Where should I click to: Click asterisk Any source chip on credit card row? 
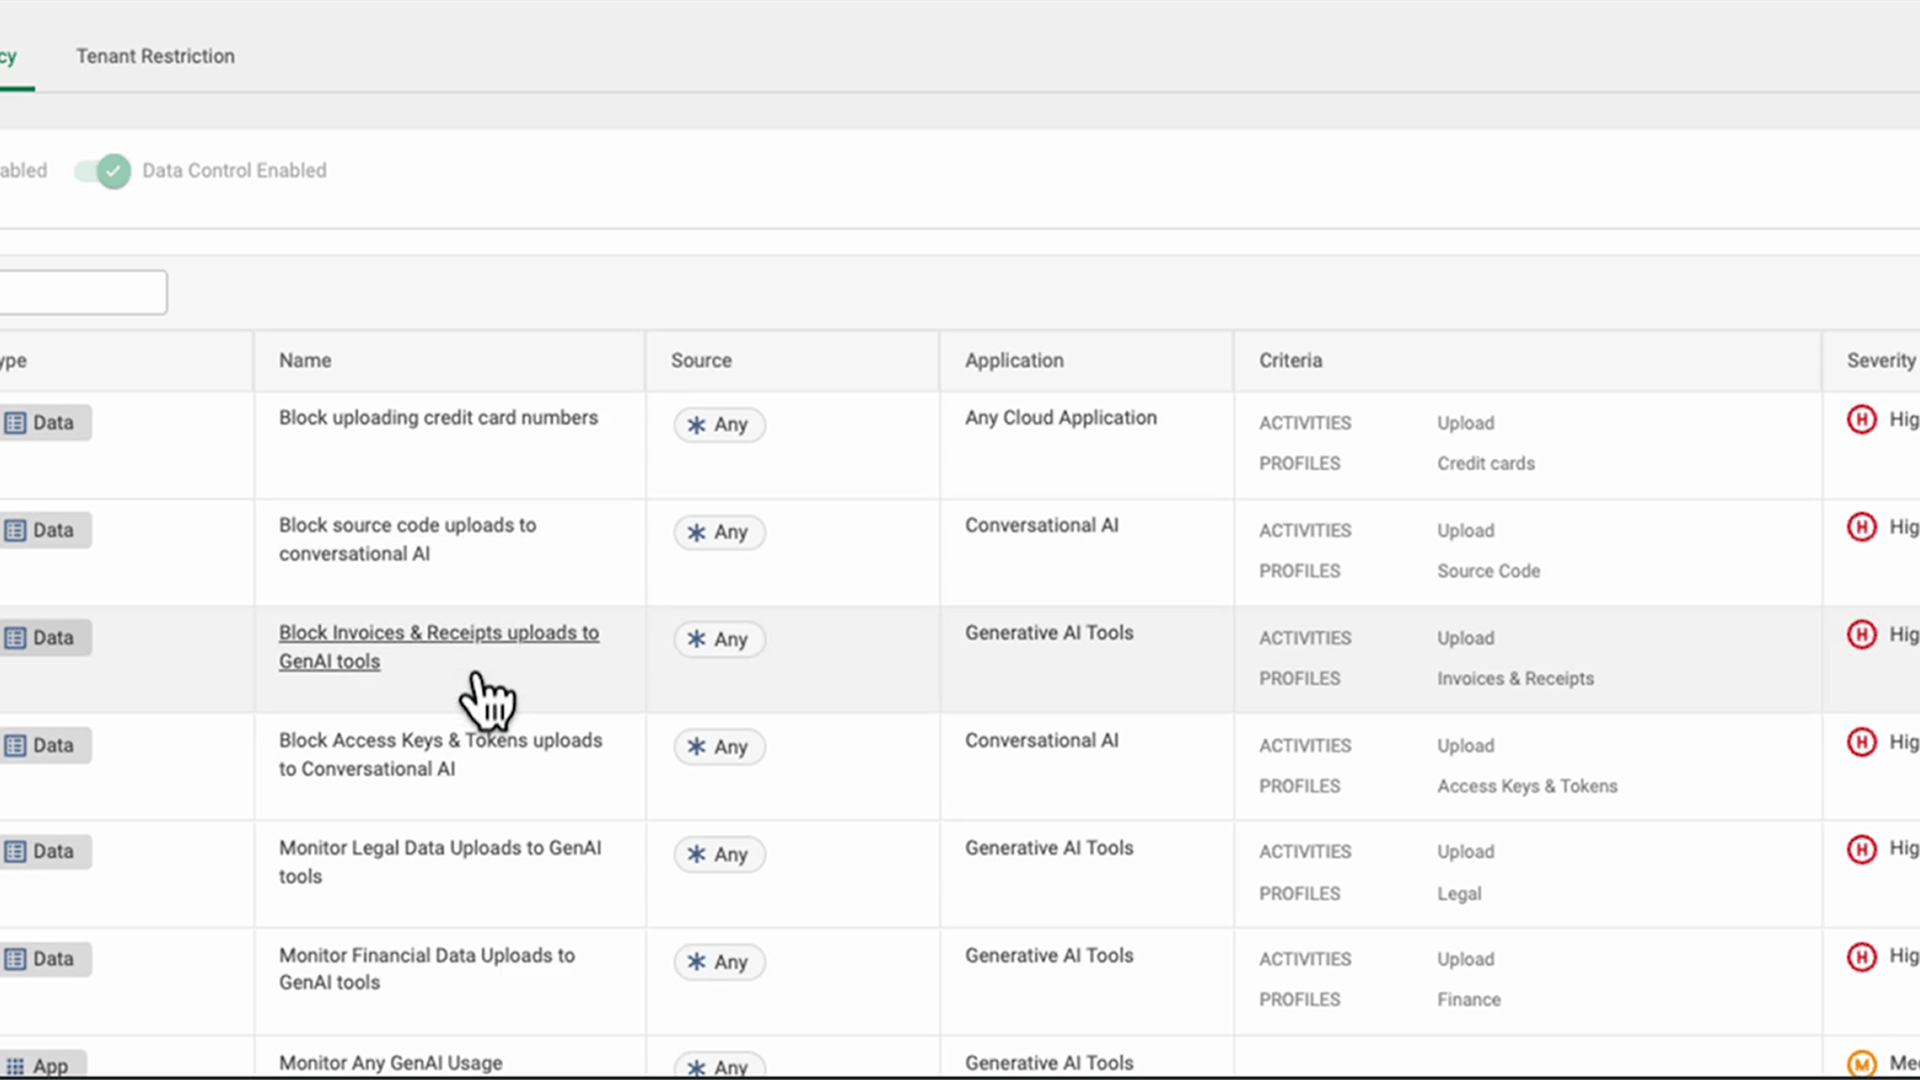coord(719,425)
